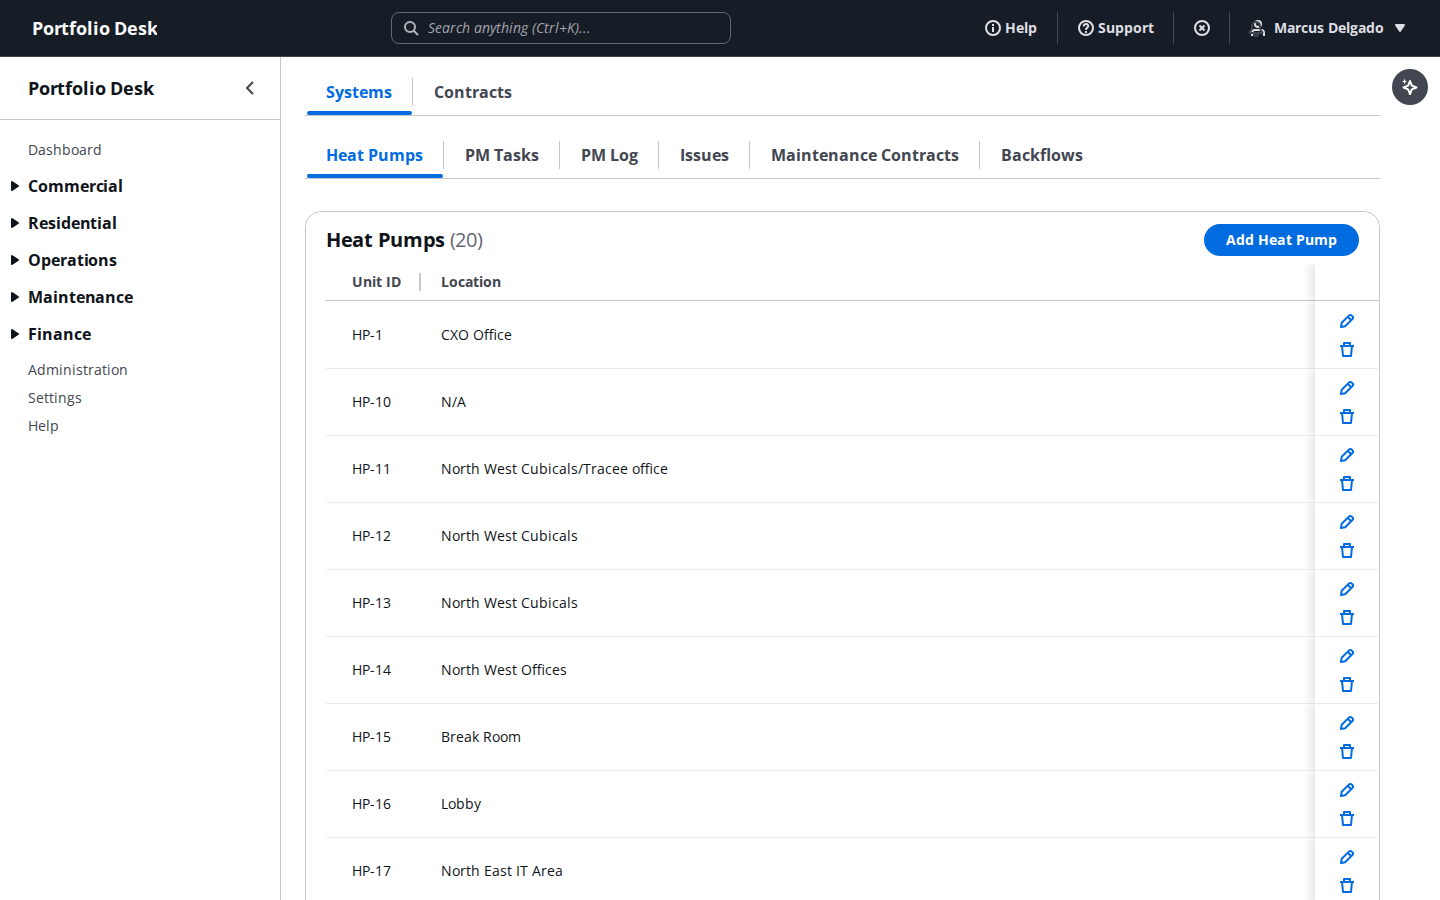This screenshot has width=1440, height=900.
Task: Open the PM Log tab
Action: pyautogui.click(x=609, y=155)
